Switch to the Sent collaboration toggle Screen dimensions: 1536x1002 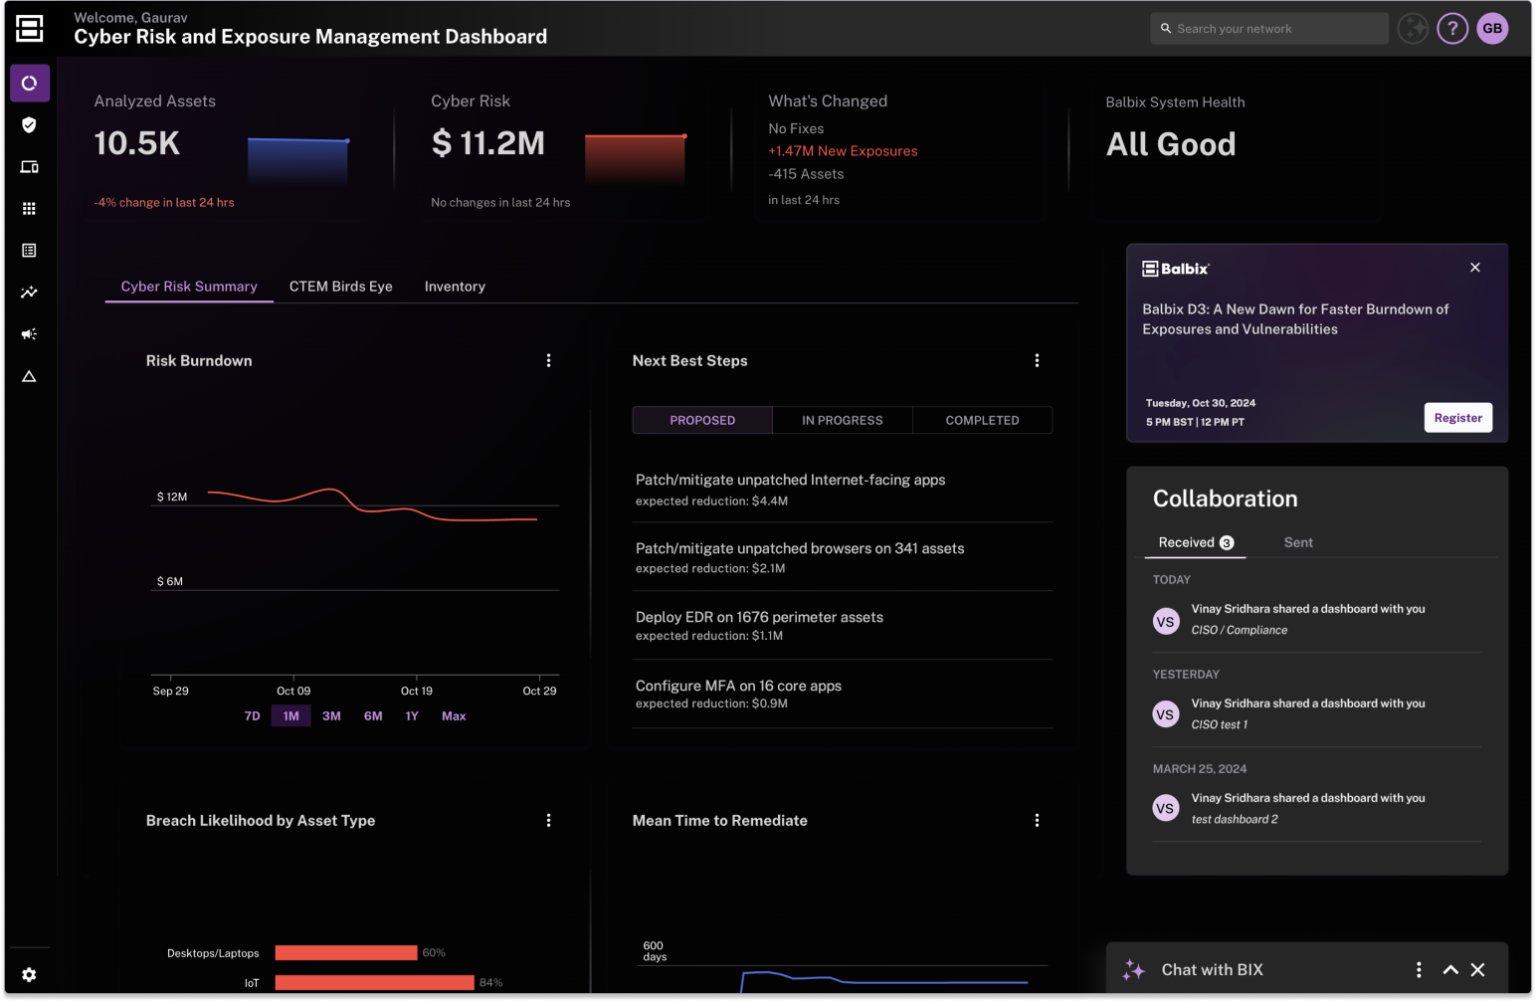(1298, 542)
